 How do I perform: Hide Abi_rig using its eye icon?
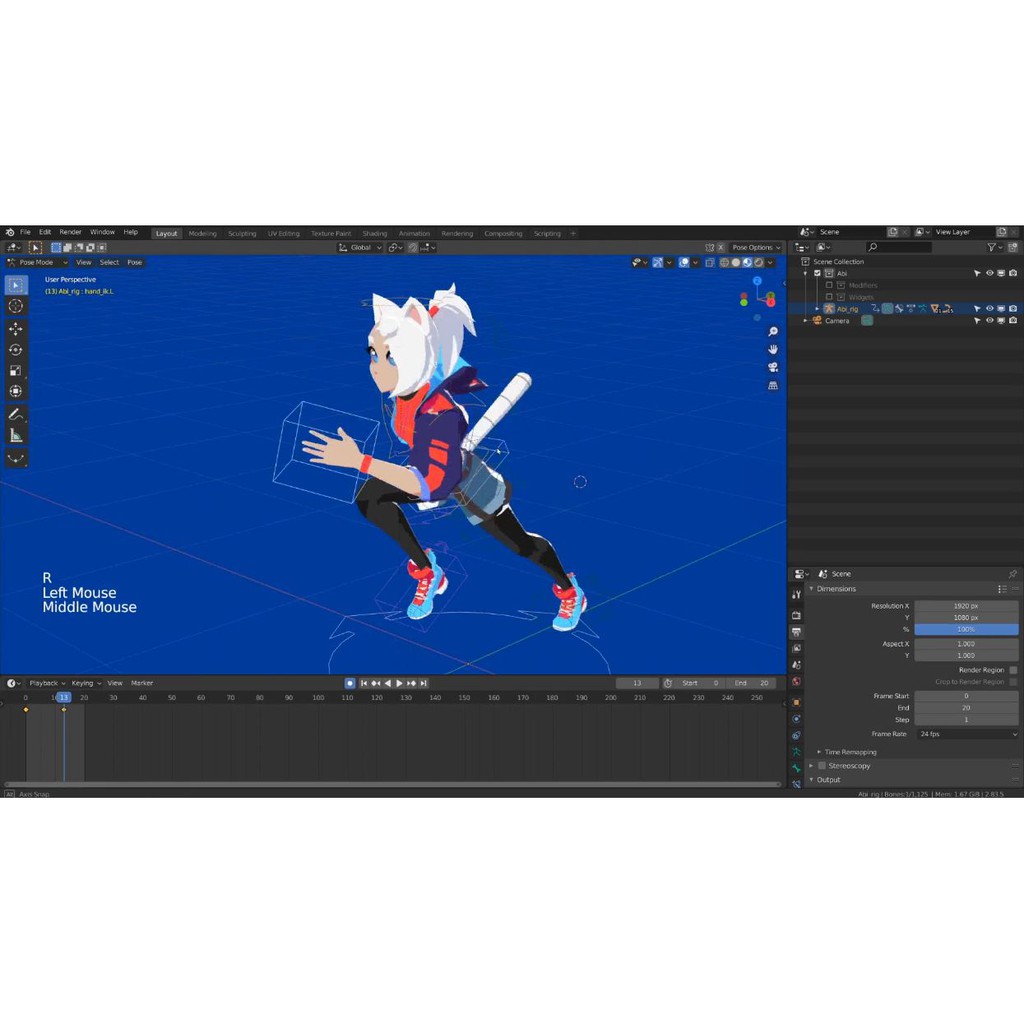(990, 309)
